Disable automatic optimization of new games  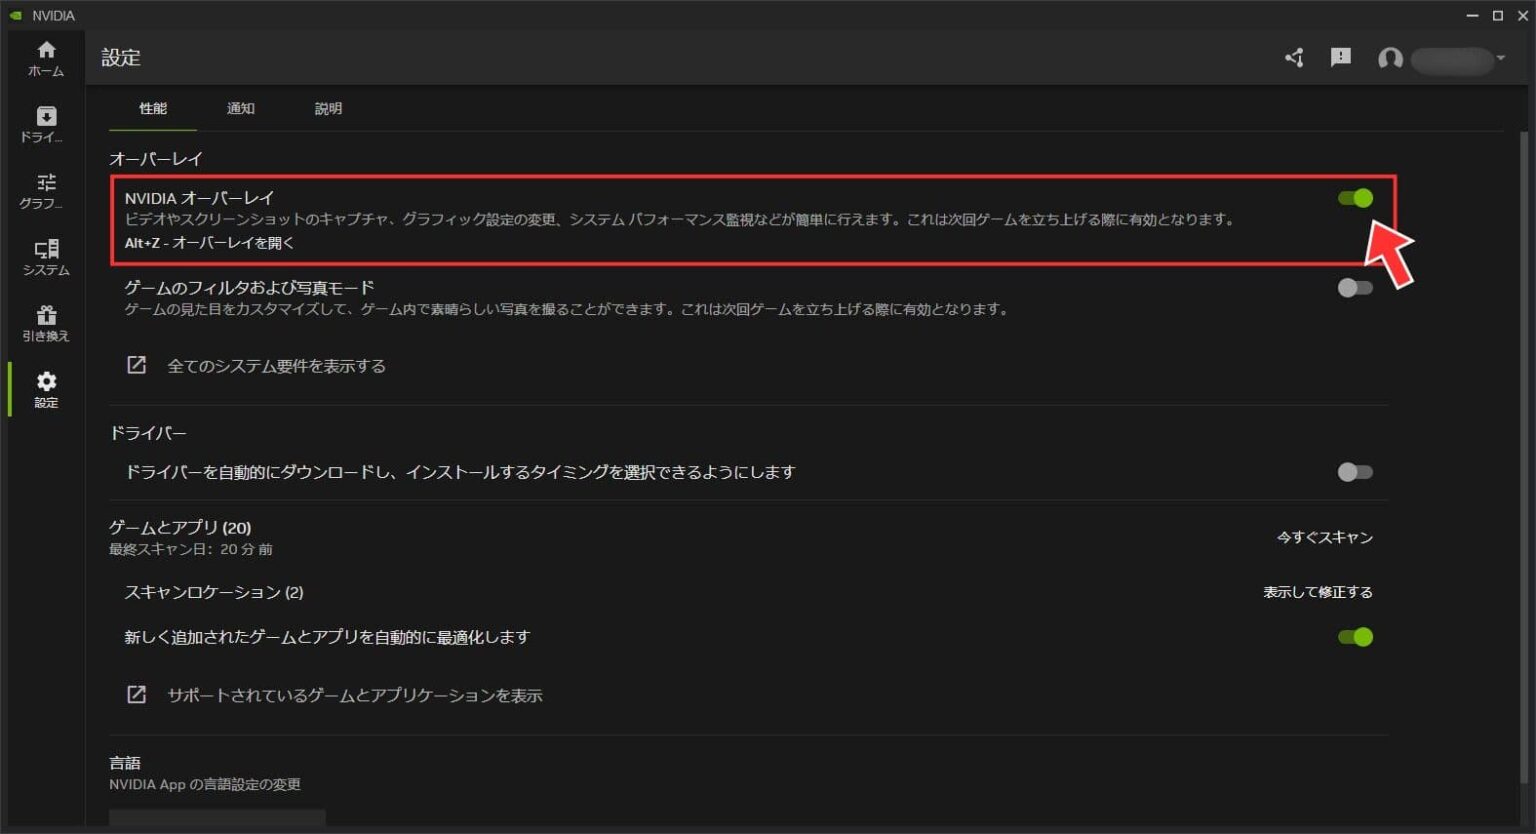[1356, 637]
